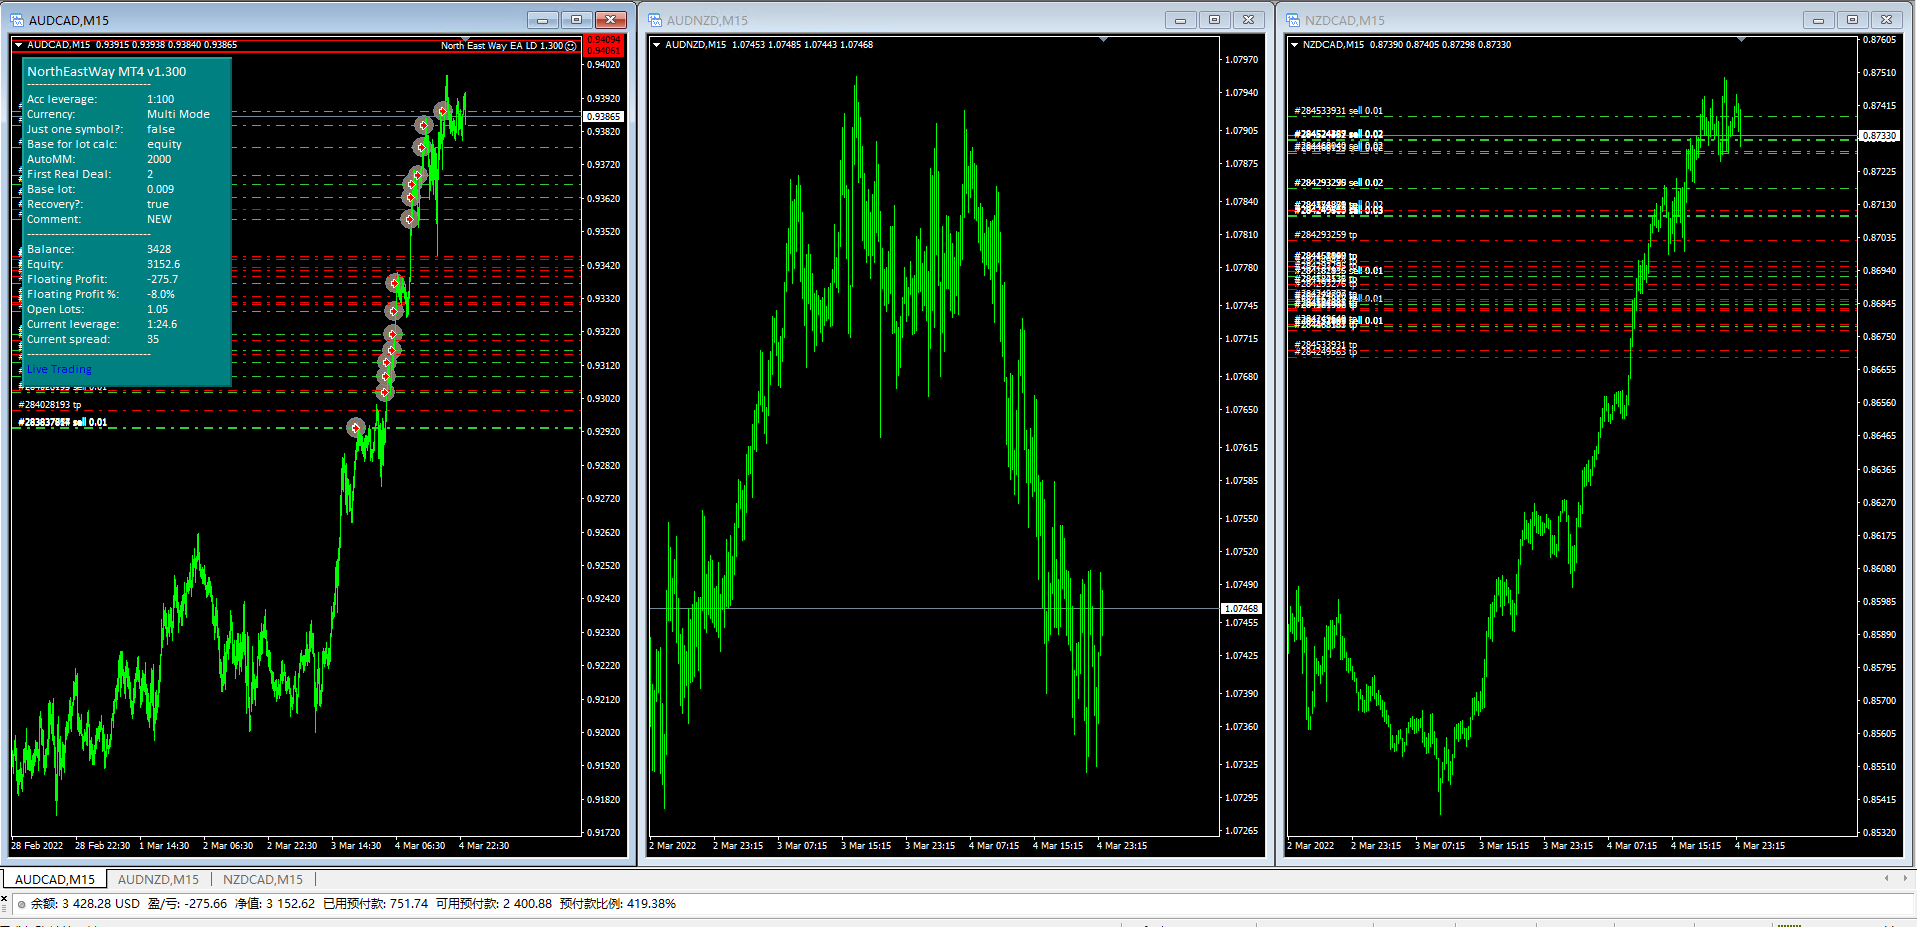1917x927 pixels.
Task: Click the chart icon in the AUDCAD,M15 title bar
Action: [17, 20]
